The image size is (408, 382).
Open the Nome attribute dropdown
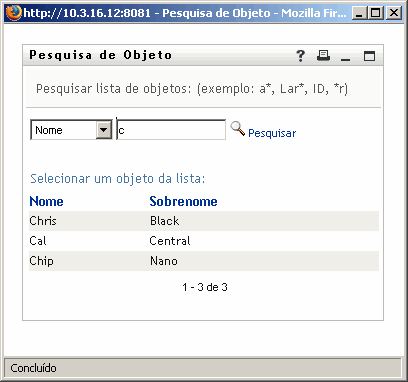pyautogui.click(x=71, y=130)
